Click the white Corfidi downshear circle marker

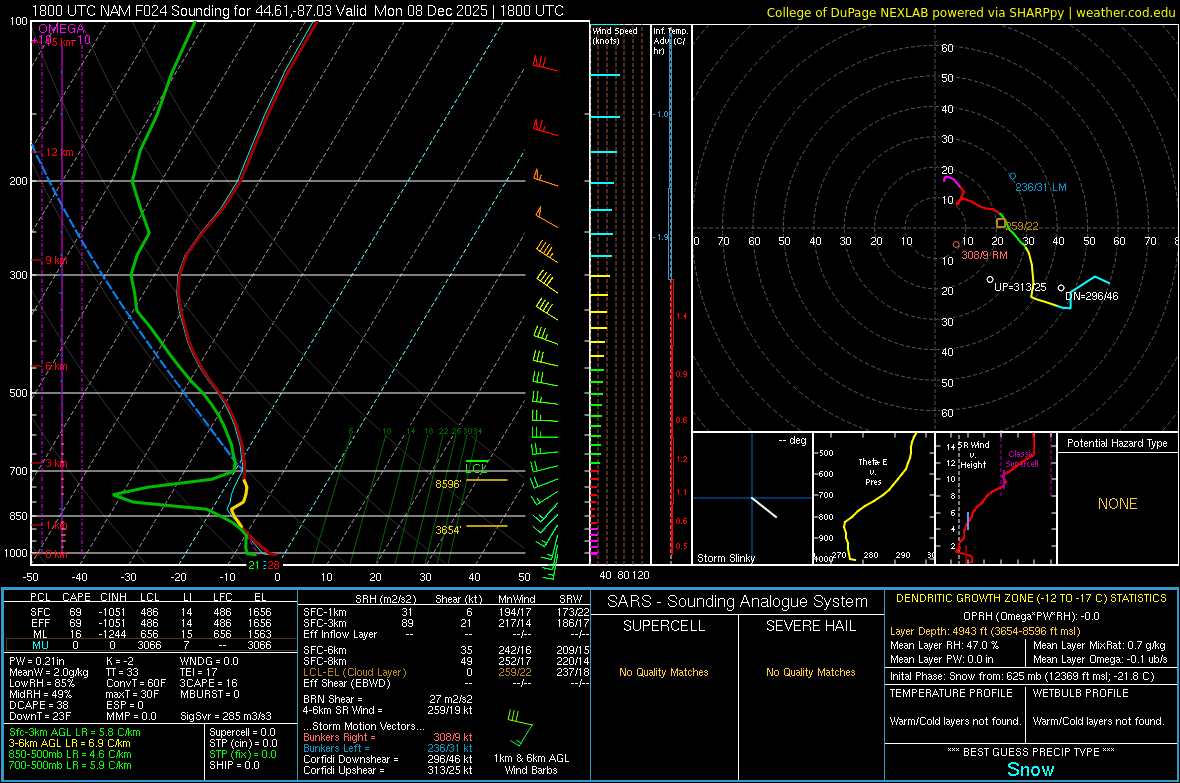(x=1061, y=288)
